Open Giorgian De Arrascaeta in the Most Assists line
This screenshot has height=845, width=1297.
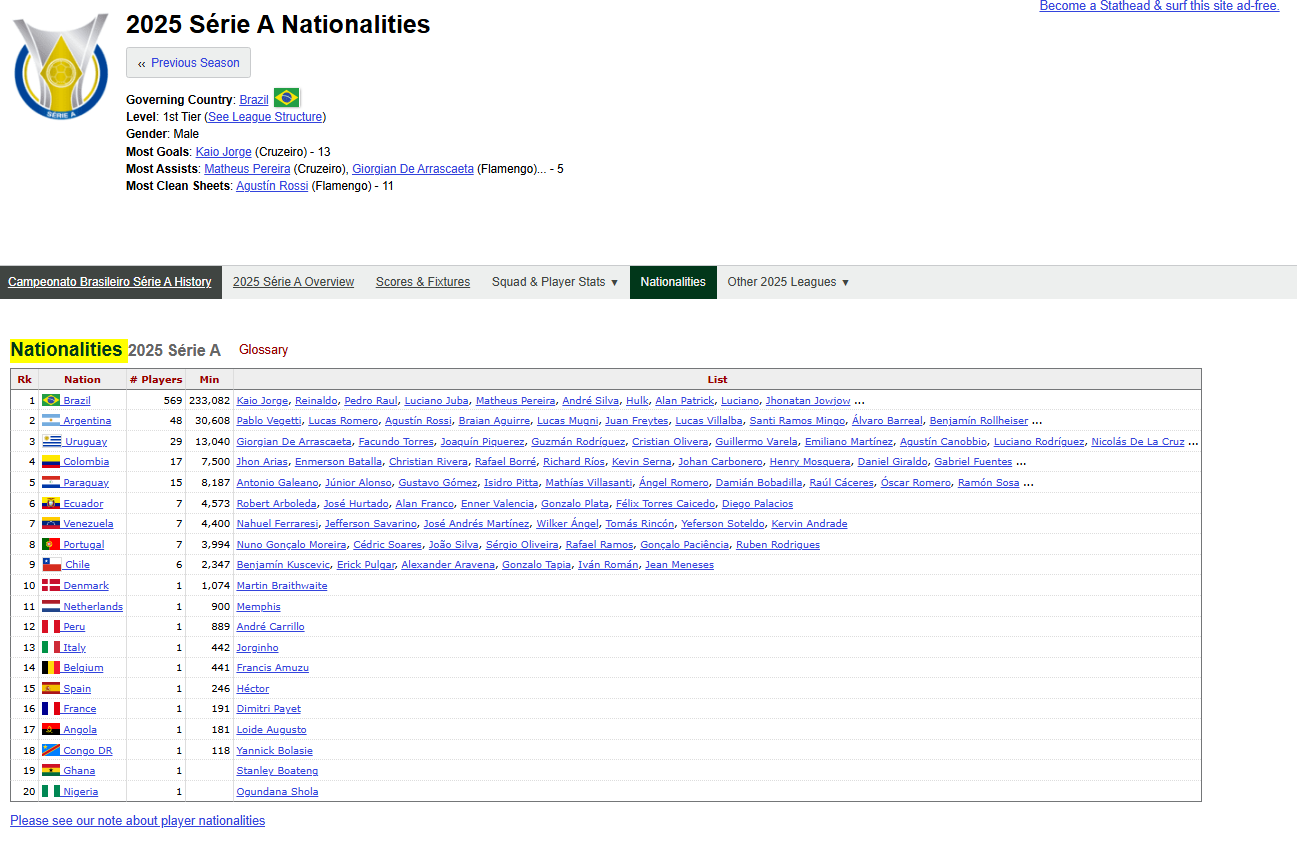coord(413,169)
